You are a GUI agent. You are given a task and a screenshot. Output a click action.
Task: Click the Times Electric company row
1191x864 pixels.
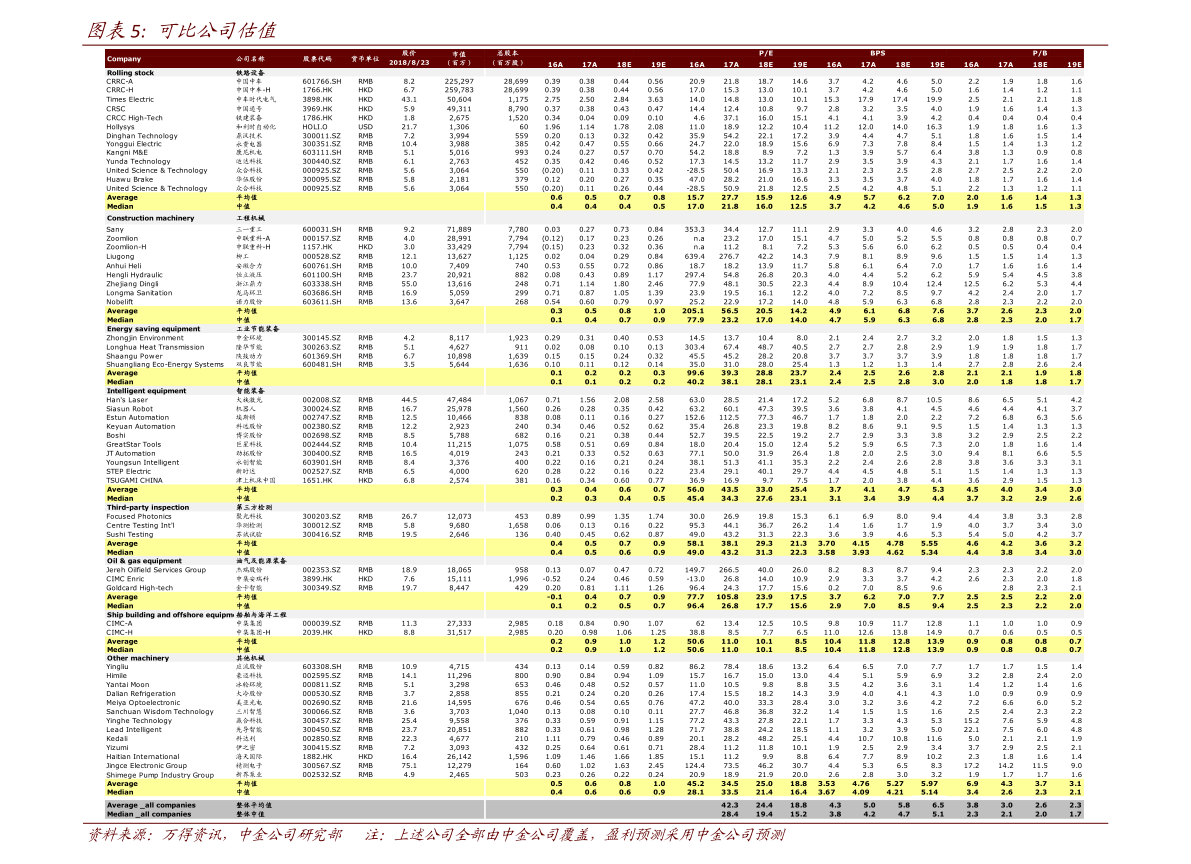tap(130, 100)
